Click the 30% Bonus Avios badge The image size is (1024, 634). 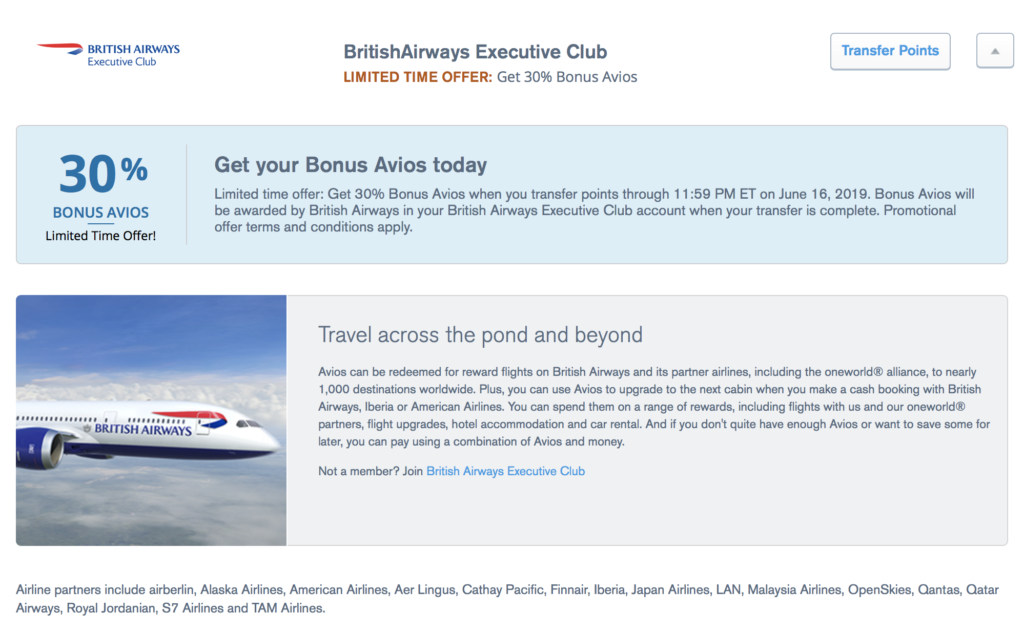tap(100, 191)
